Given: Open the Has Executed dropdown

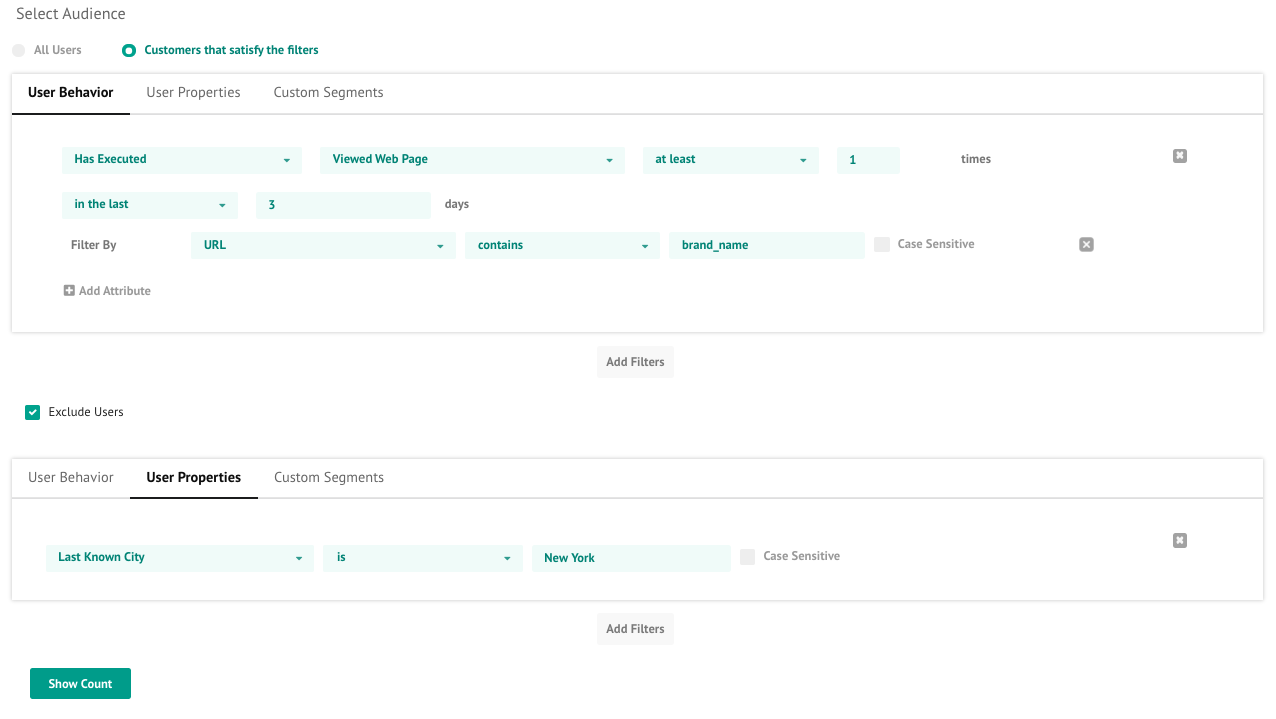Looking at the screenshot, I should pyautogui.click(x=182, y=160).
